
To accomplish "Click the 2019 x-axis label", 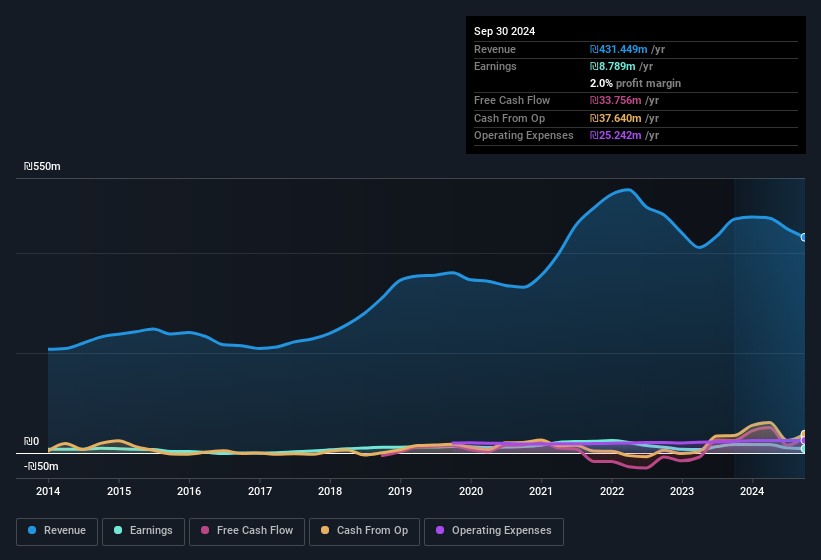I will tap(400, 491).
